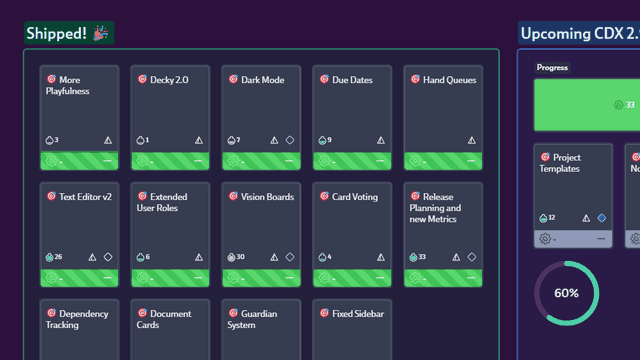Viewport: 640px width, 360px height.
Task: Open the Guardian System card
Action: [x=261, y=330]
